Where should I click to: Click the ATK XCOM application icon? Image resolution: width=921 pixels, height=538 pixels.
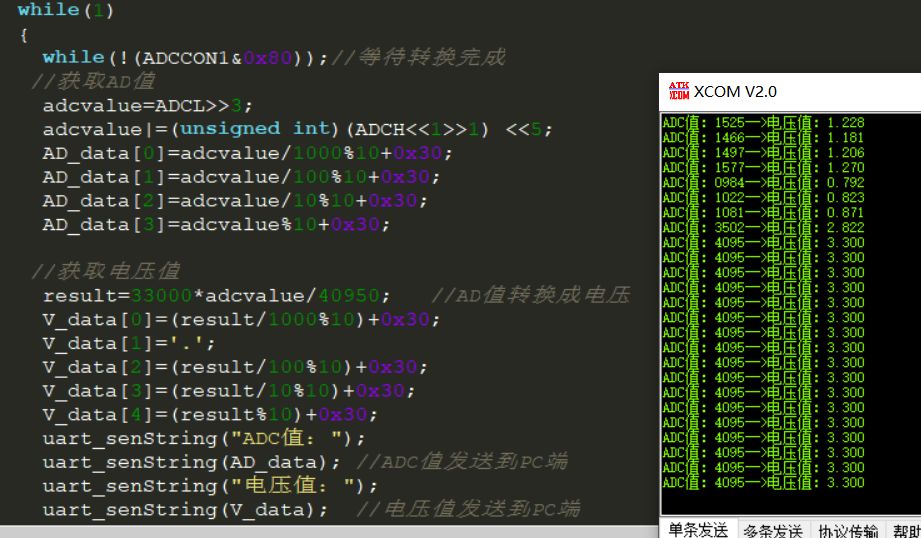click(x=679, y=91)
